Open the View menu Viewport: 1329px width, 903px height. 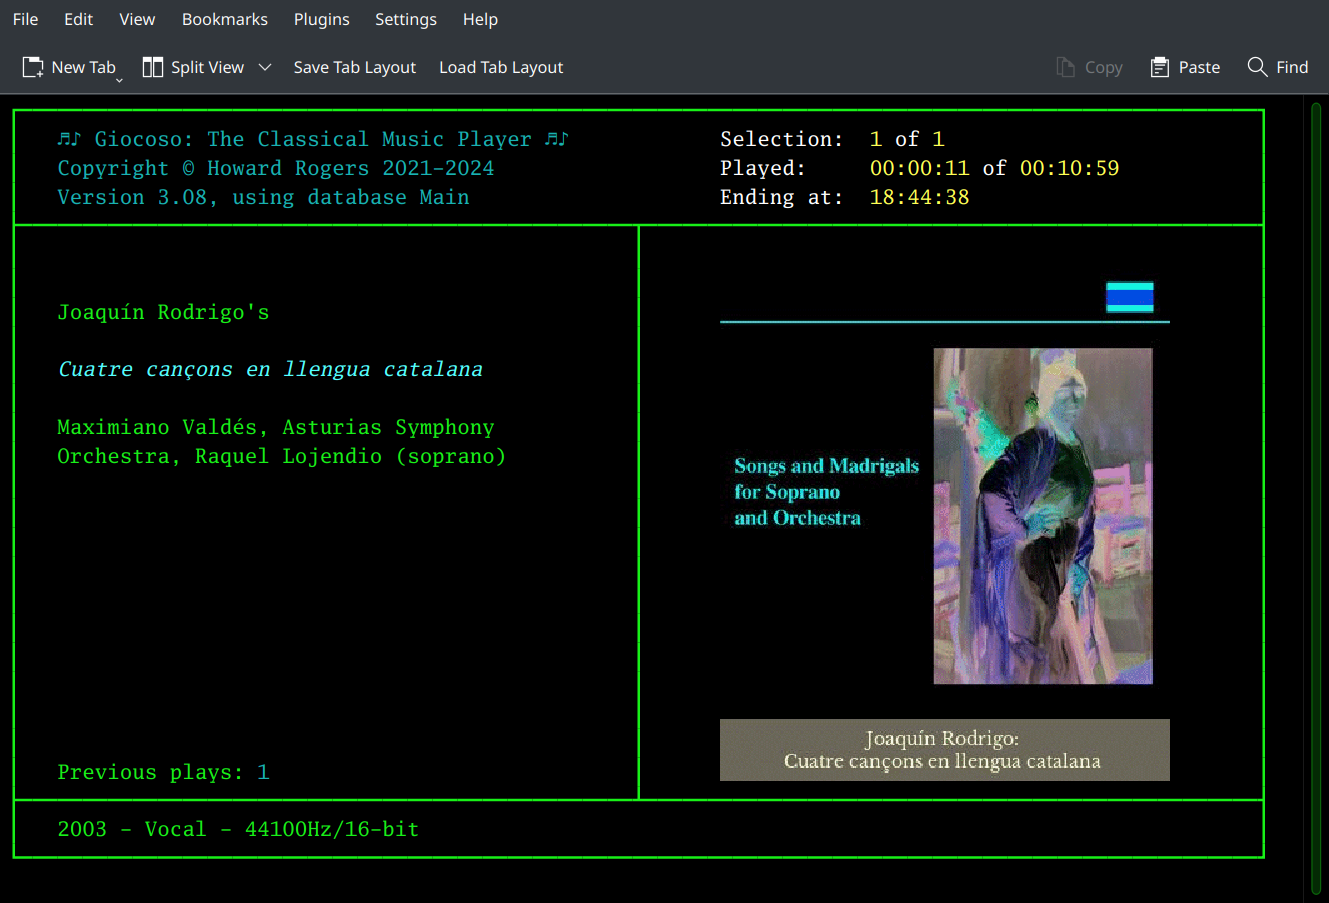point(137,19)
